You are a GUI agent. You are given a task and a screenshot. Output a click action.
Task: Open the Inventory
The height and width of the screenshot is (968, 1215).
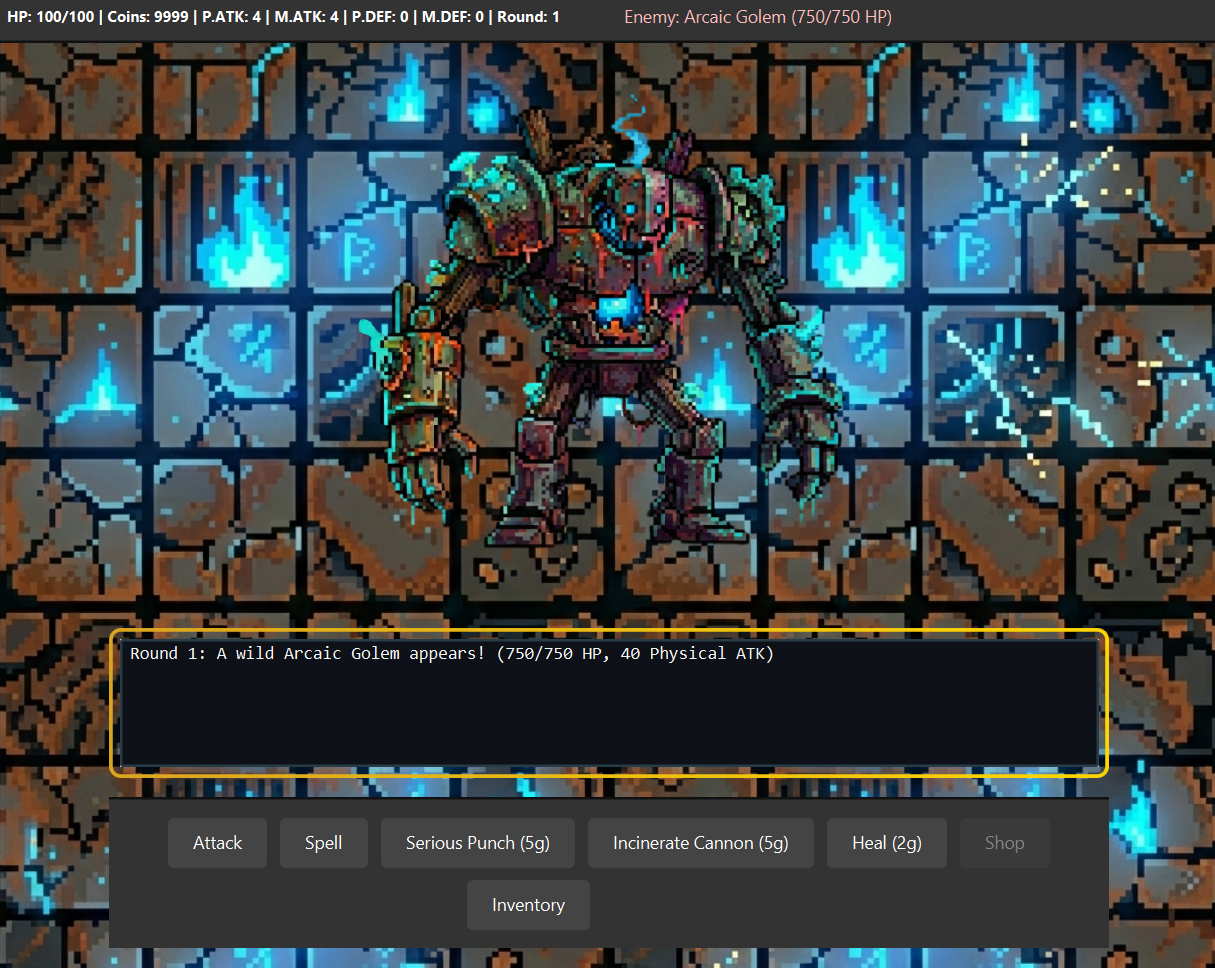pos(528,905)
